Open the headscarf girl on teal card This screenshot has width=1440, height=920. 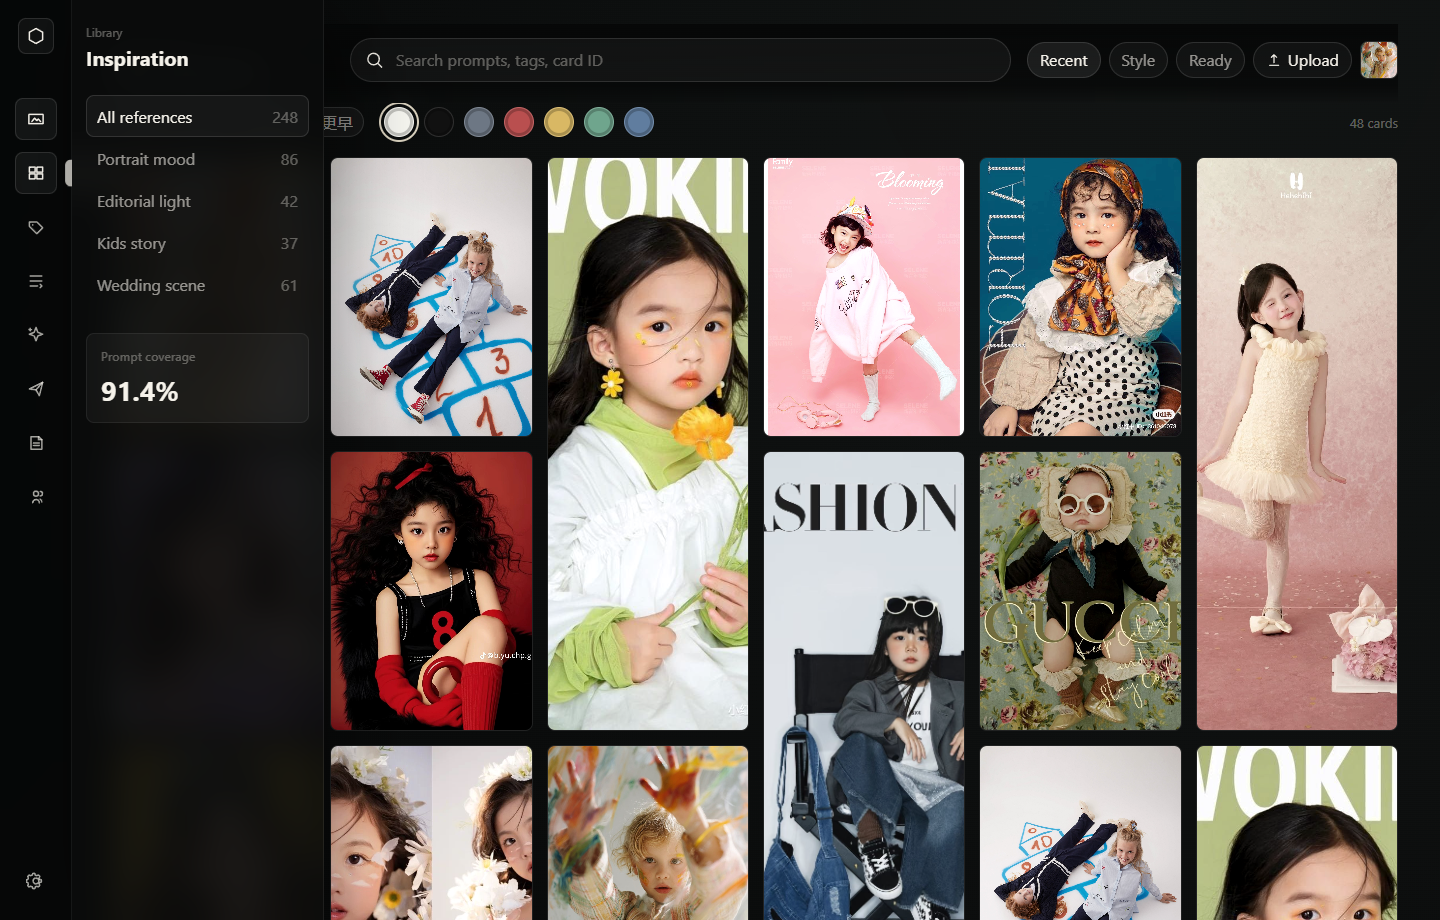pyautogui.click(x=1080, y=297)
